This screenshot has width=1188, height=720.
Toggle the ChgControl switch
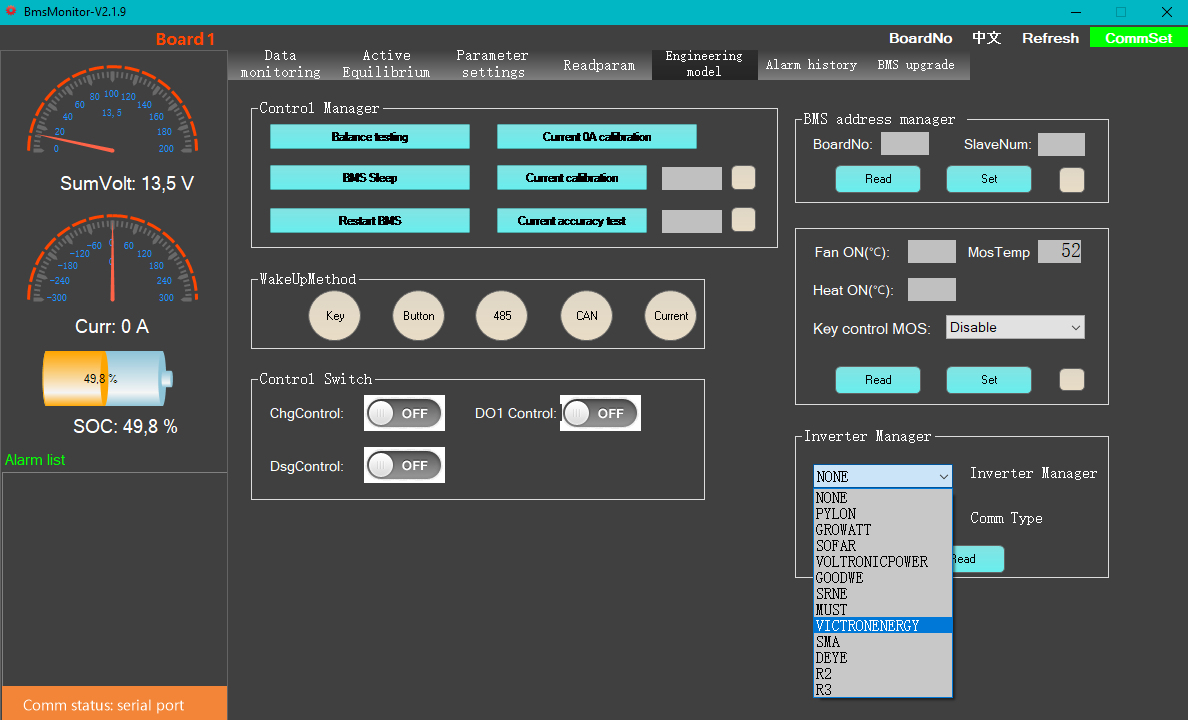[x=404, y=413]
